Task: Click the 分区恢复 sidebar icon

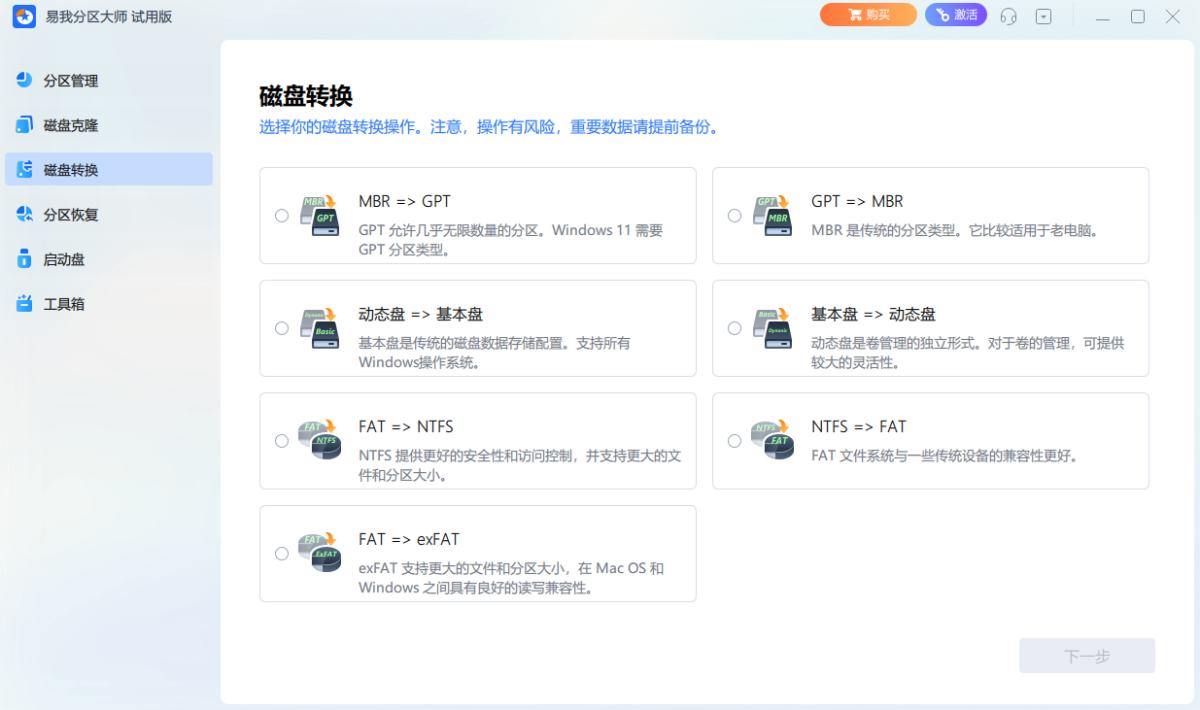Action: pos(25,214)
